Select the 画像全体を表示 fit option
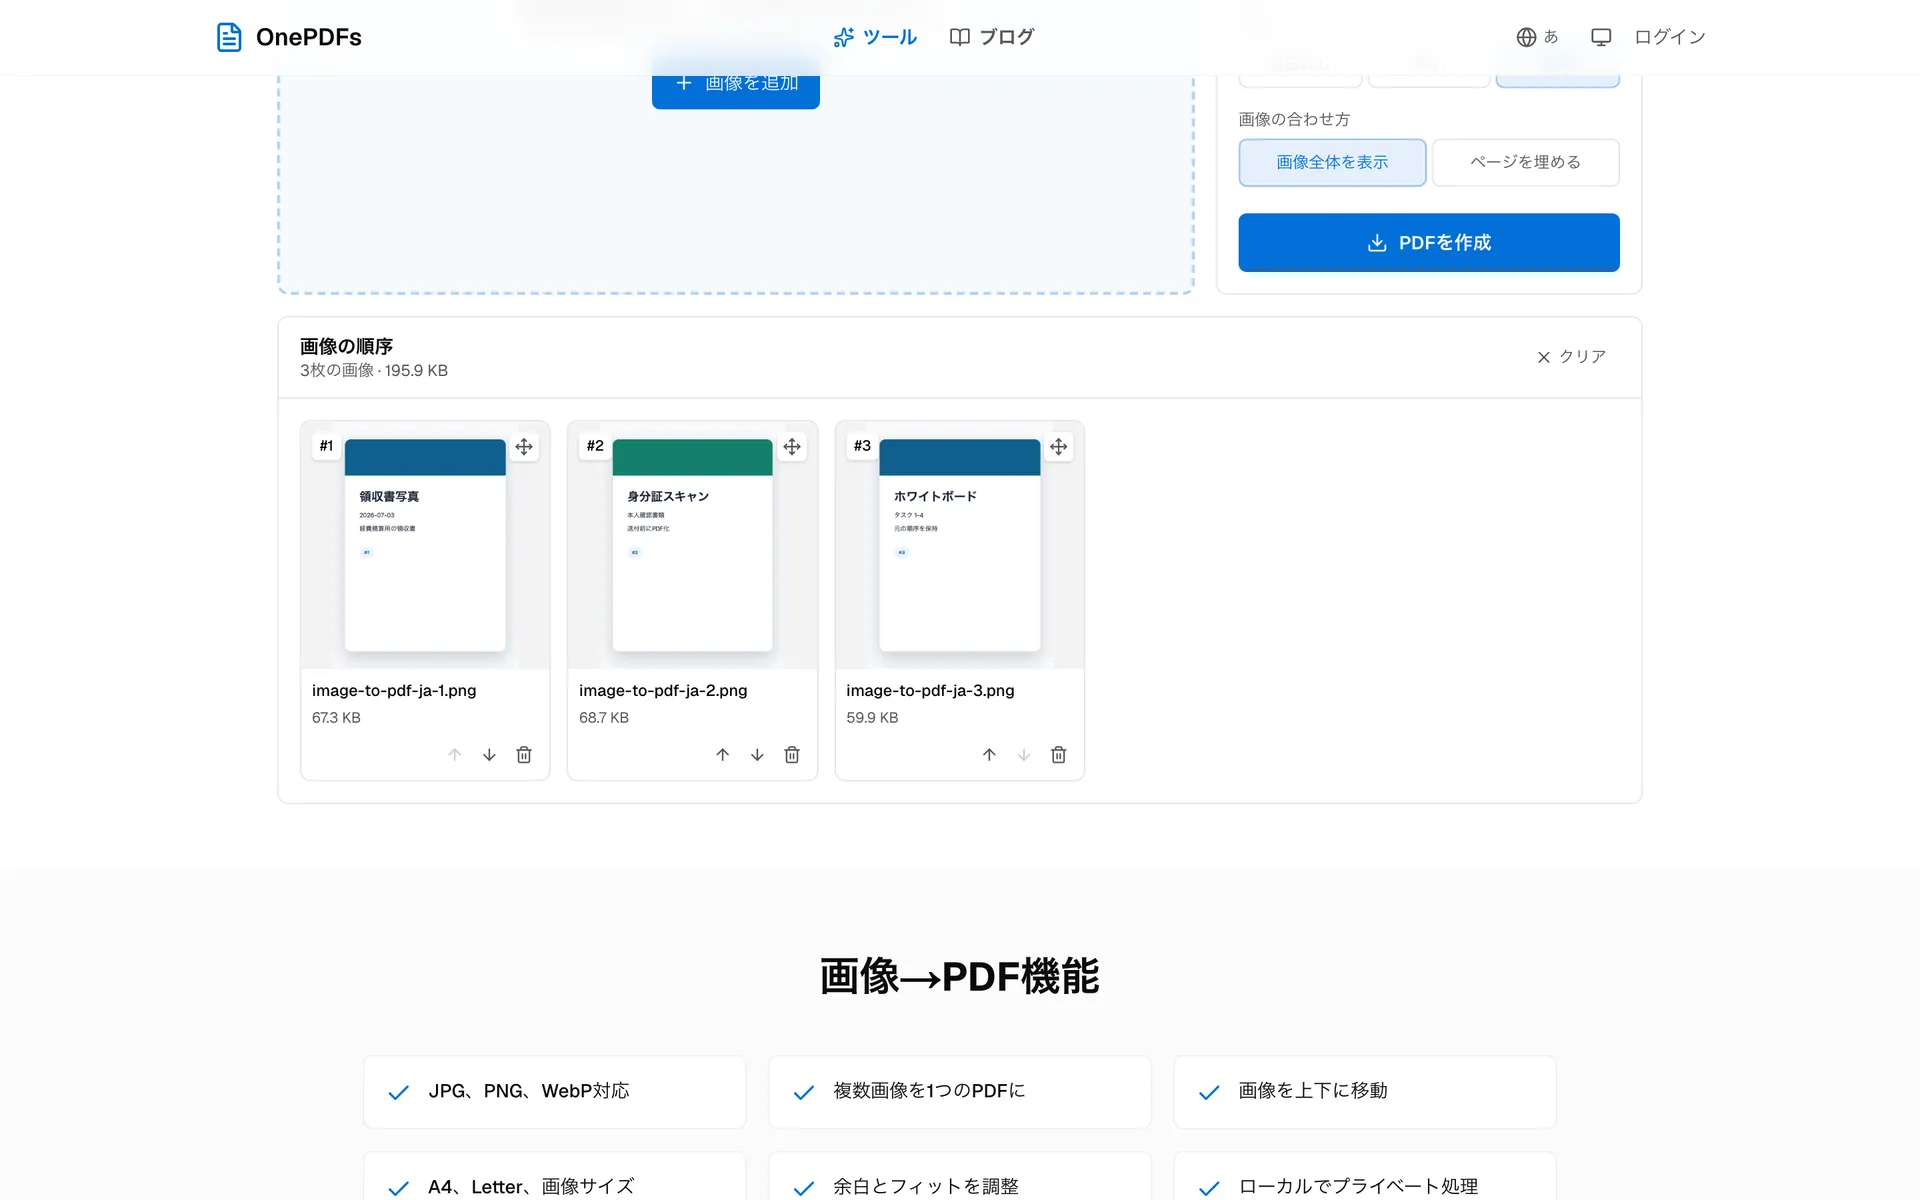 [x=1332, y=162]
